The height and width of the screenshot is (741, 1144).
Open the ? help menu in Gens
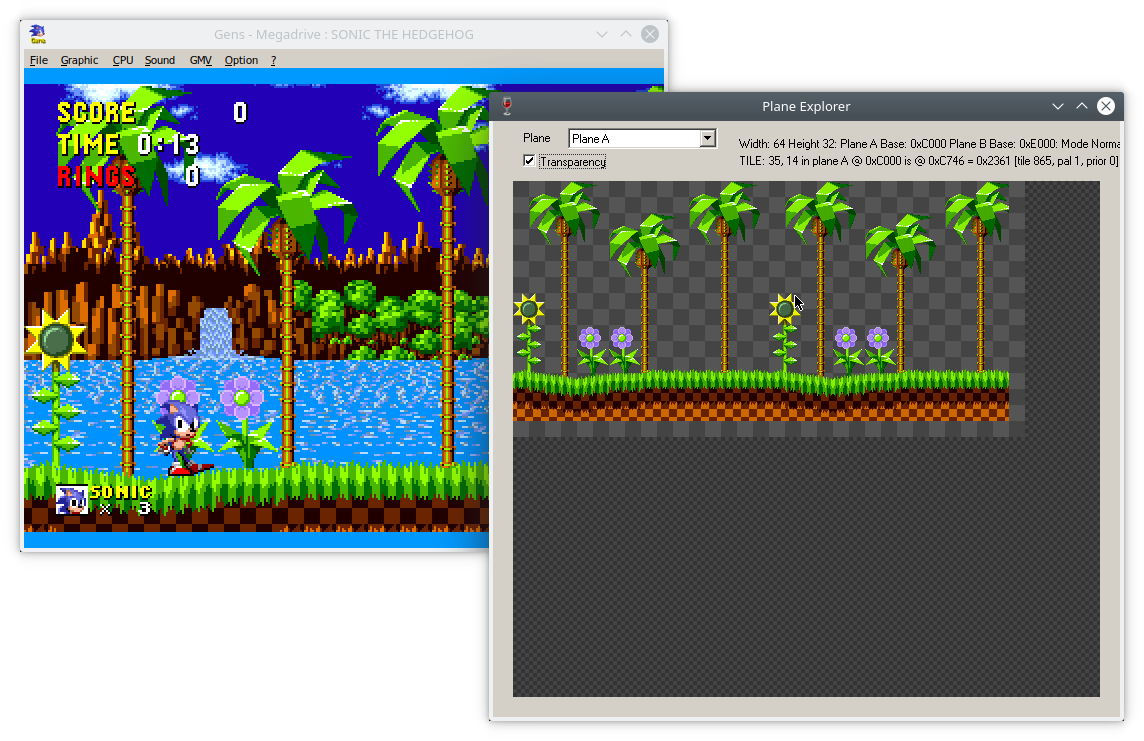click(x=274, y=60)
